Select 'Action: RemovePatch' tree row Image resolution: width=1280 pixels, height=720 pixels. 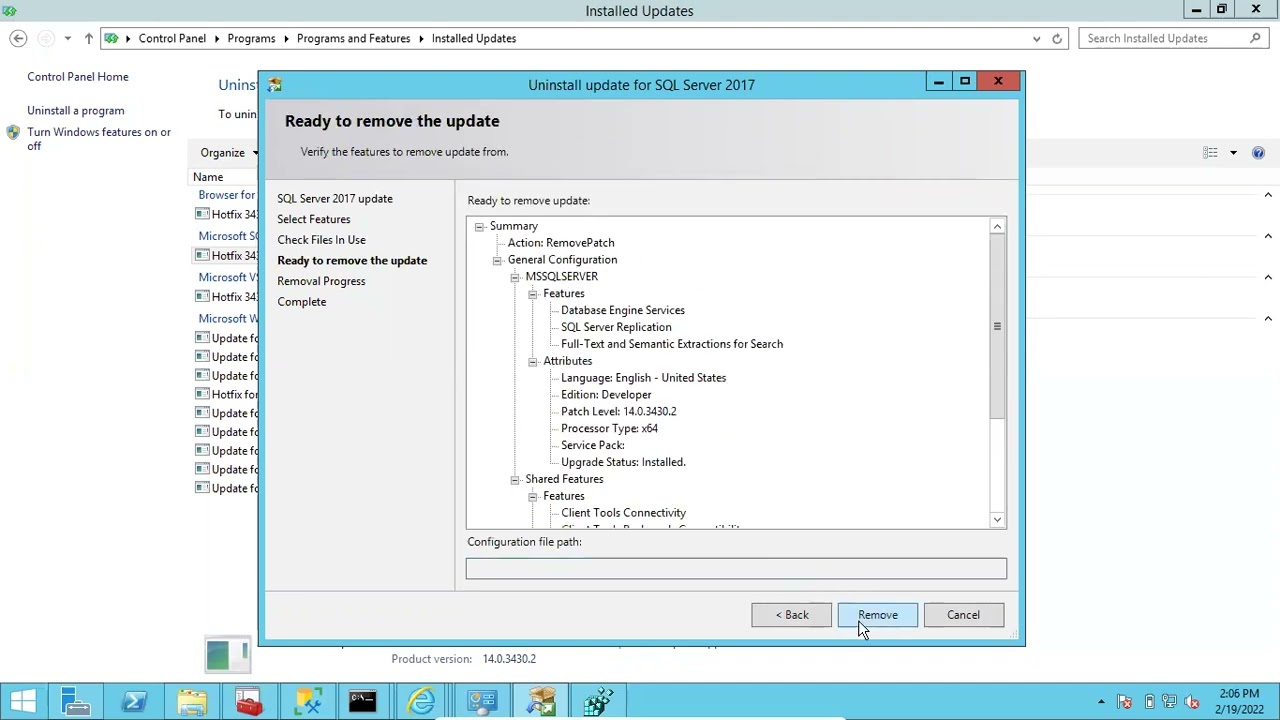coord(561,243)
